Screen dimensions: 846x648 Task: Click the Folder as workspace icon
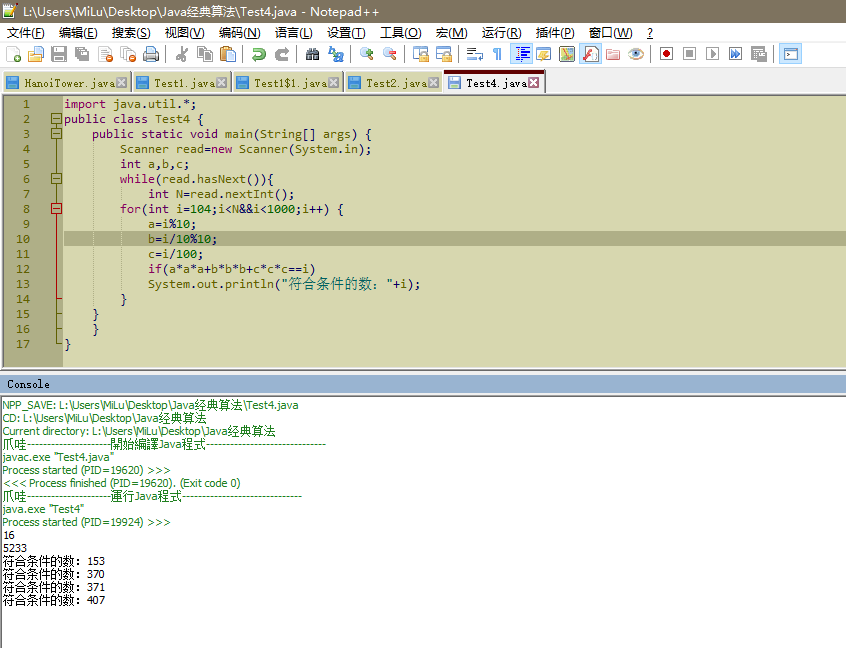point(613,54)
